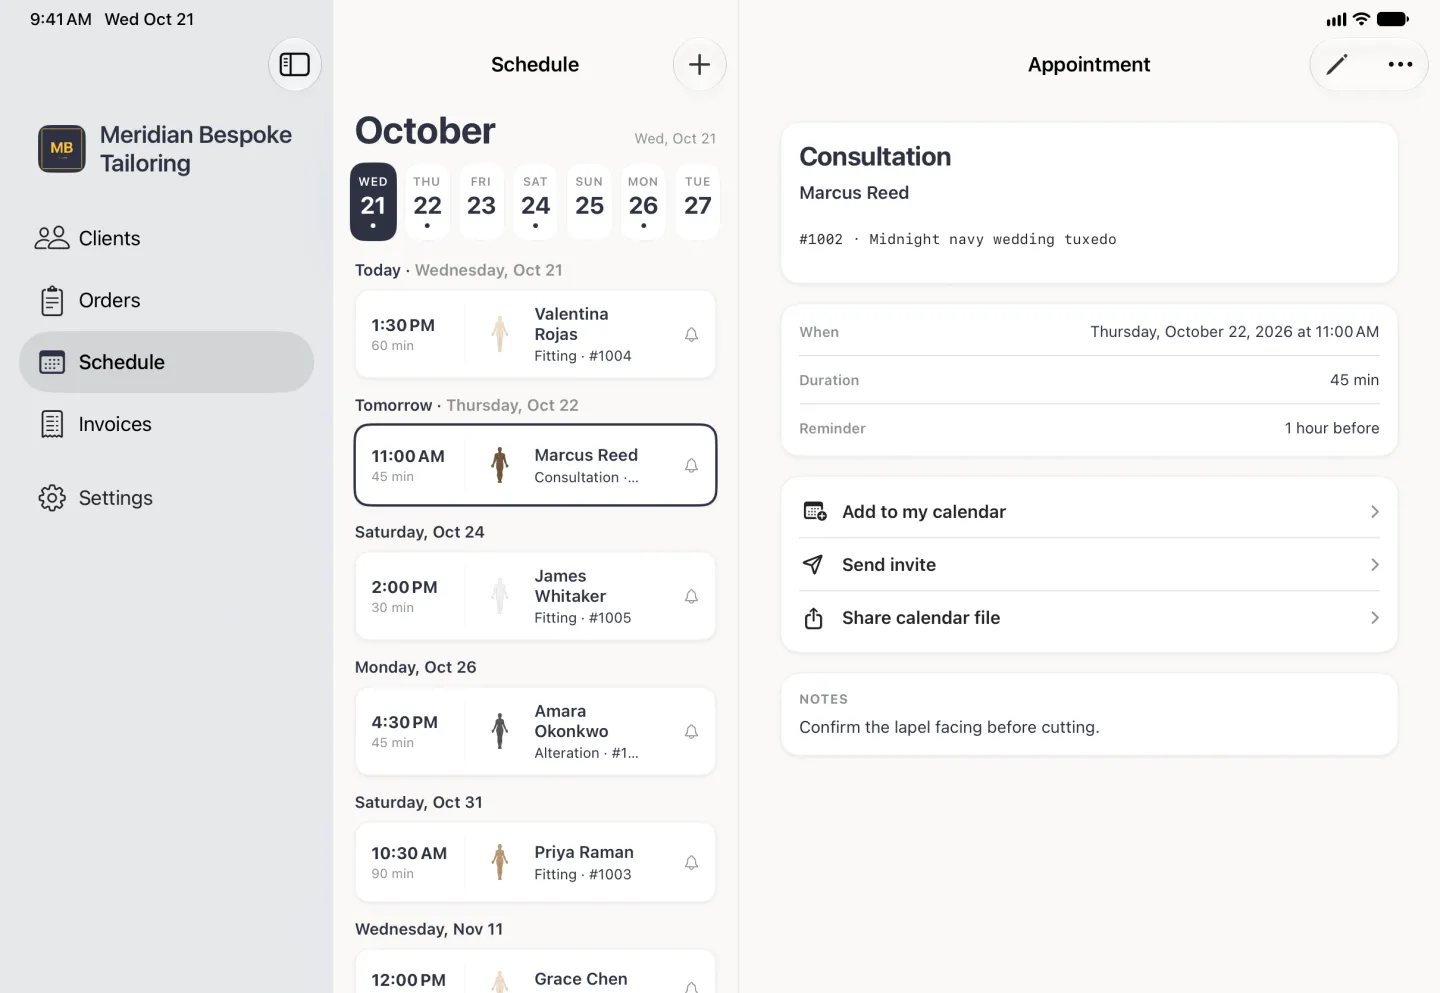Open the more options ellipsis menu
1440x993 pixels.
click(1400, 65)
